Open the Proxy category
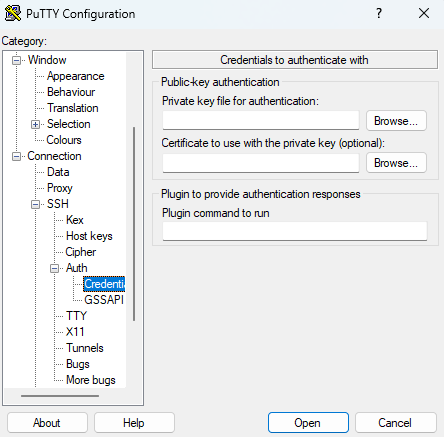444x437 pixels. click(x=60, y=188)
